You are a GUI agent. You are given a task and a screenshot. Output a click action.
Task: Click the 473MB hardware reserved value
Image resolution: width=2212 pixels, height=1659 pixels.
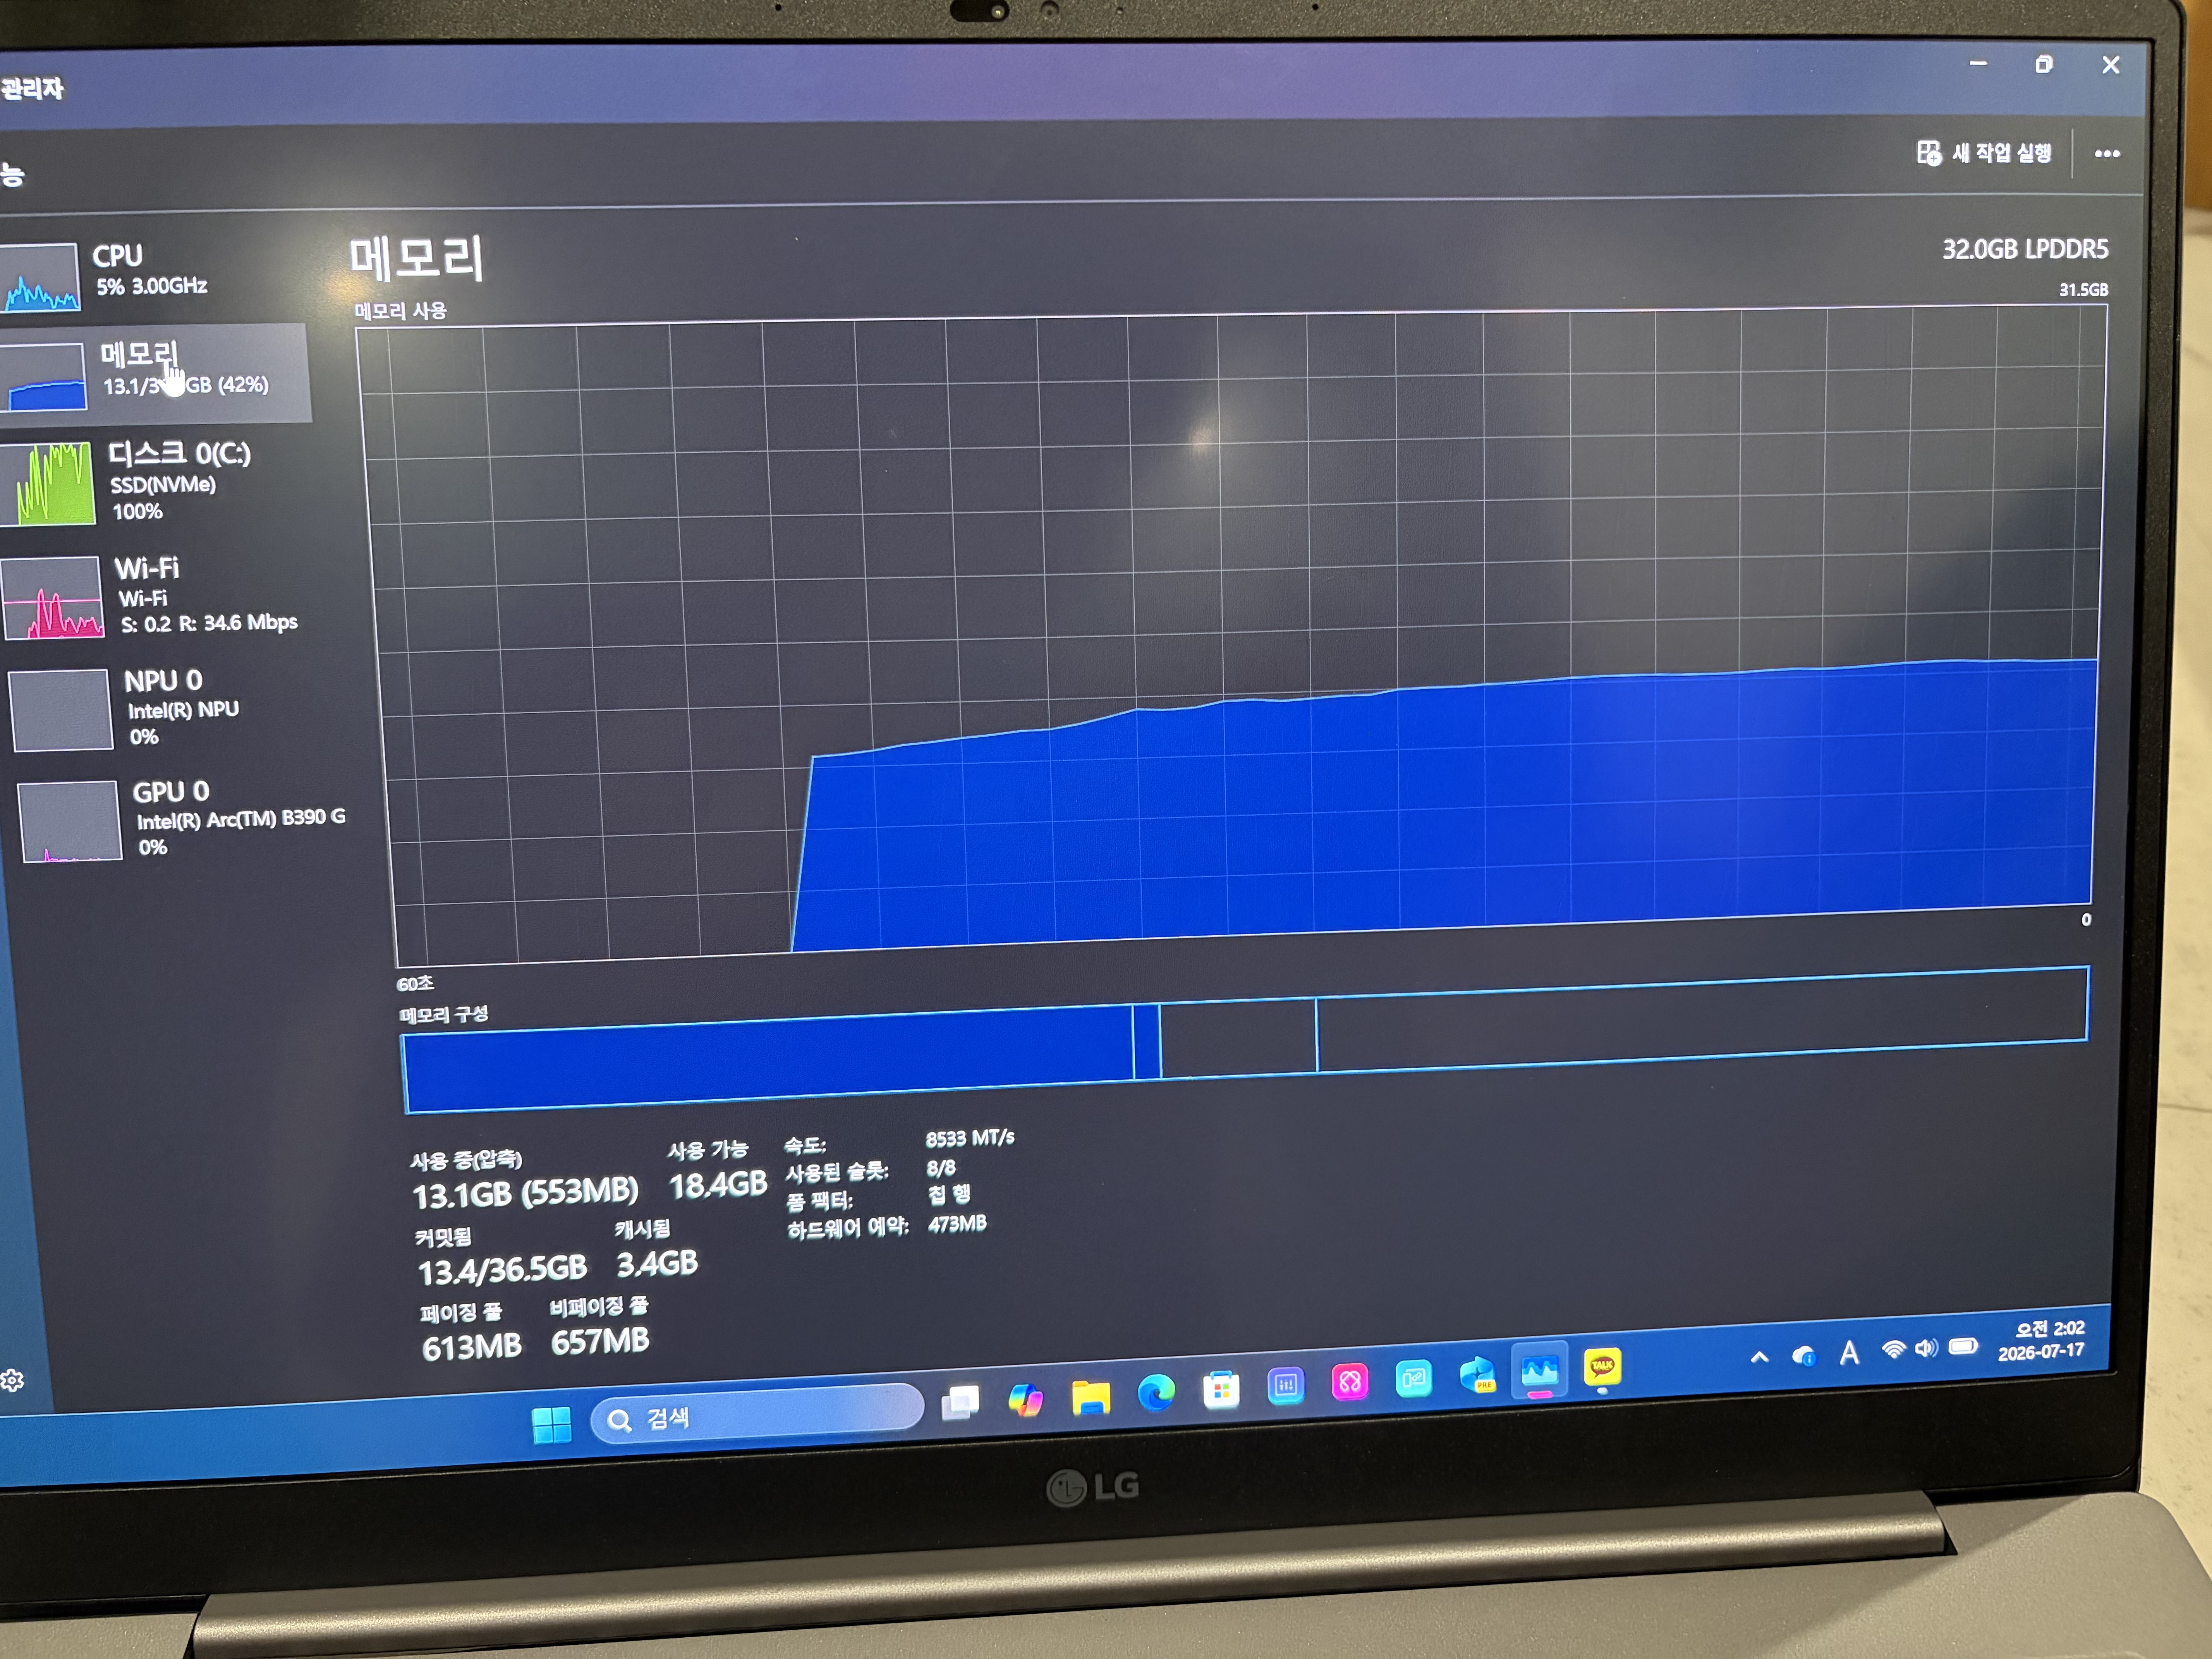coord(957,1224)
